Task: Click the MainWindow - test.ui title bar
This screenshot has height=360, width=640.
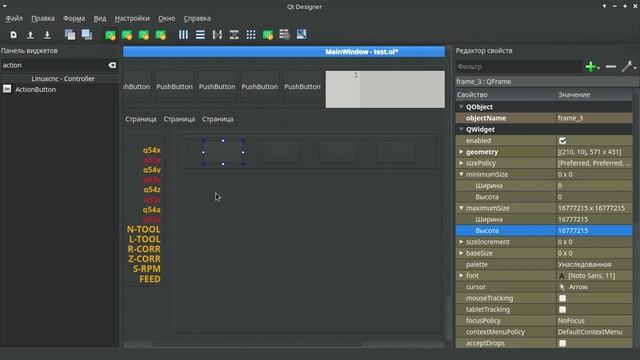Action: pyautogui.click(x=284, y=52)
